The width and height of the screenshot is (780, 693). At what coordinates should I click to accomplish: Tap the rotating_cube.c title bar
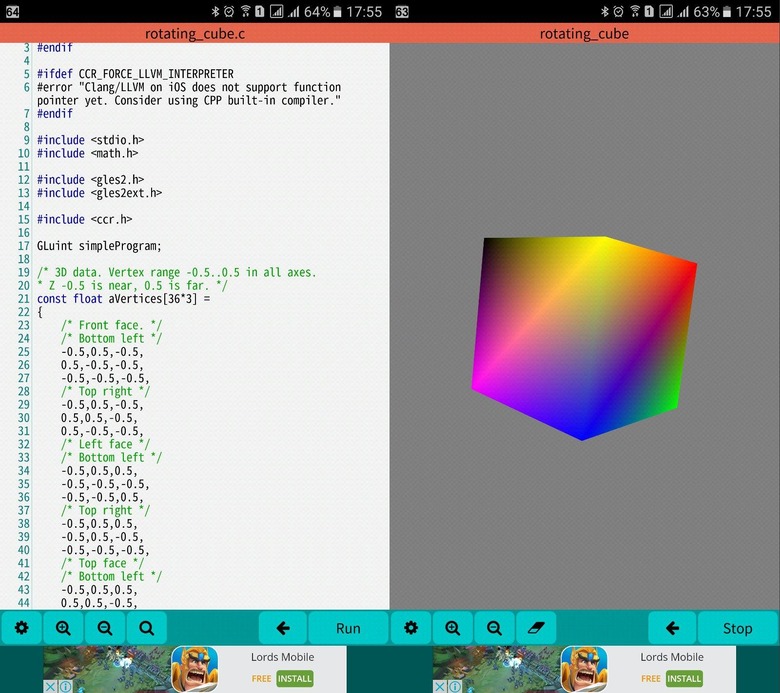195,33
